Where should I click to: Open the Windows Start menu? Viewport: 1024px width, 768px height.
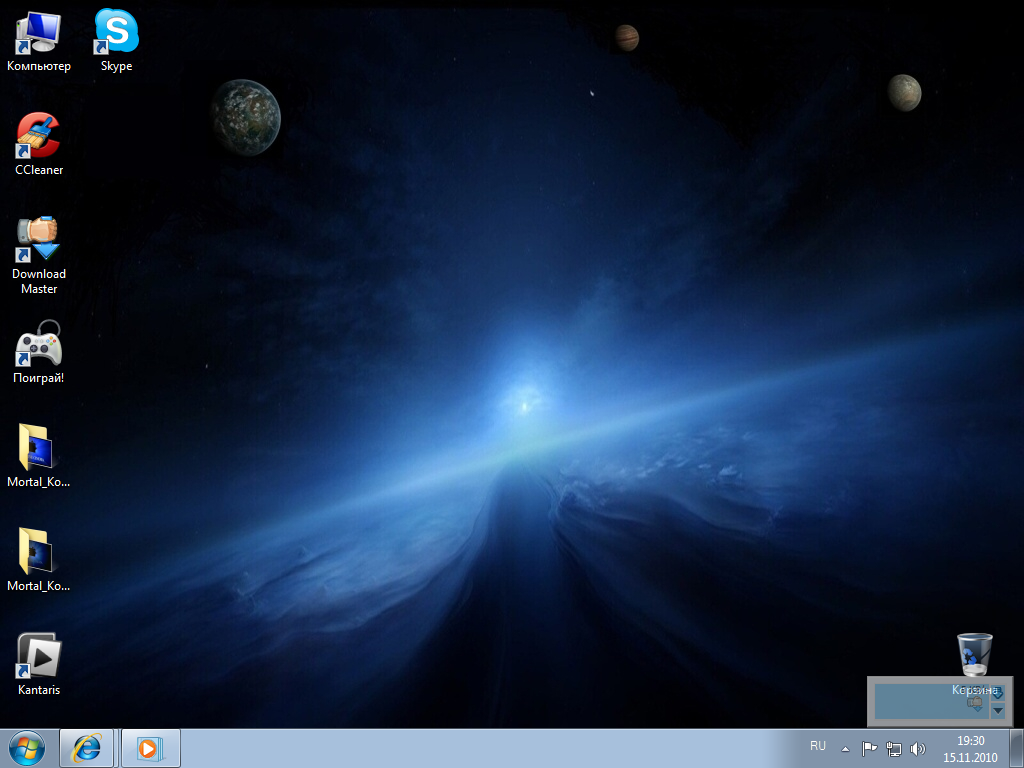point(27,748)
